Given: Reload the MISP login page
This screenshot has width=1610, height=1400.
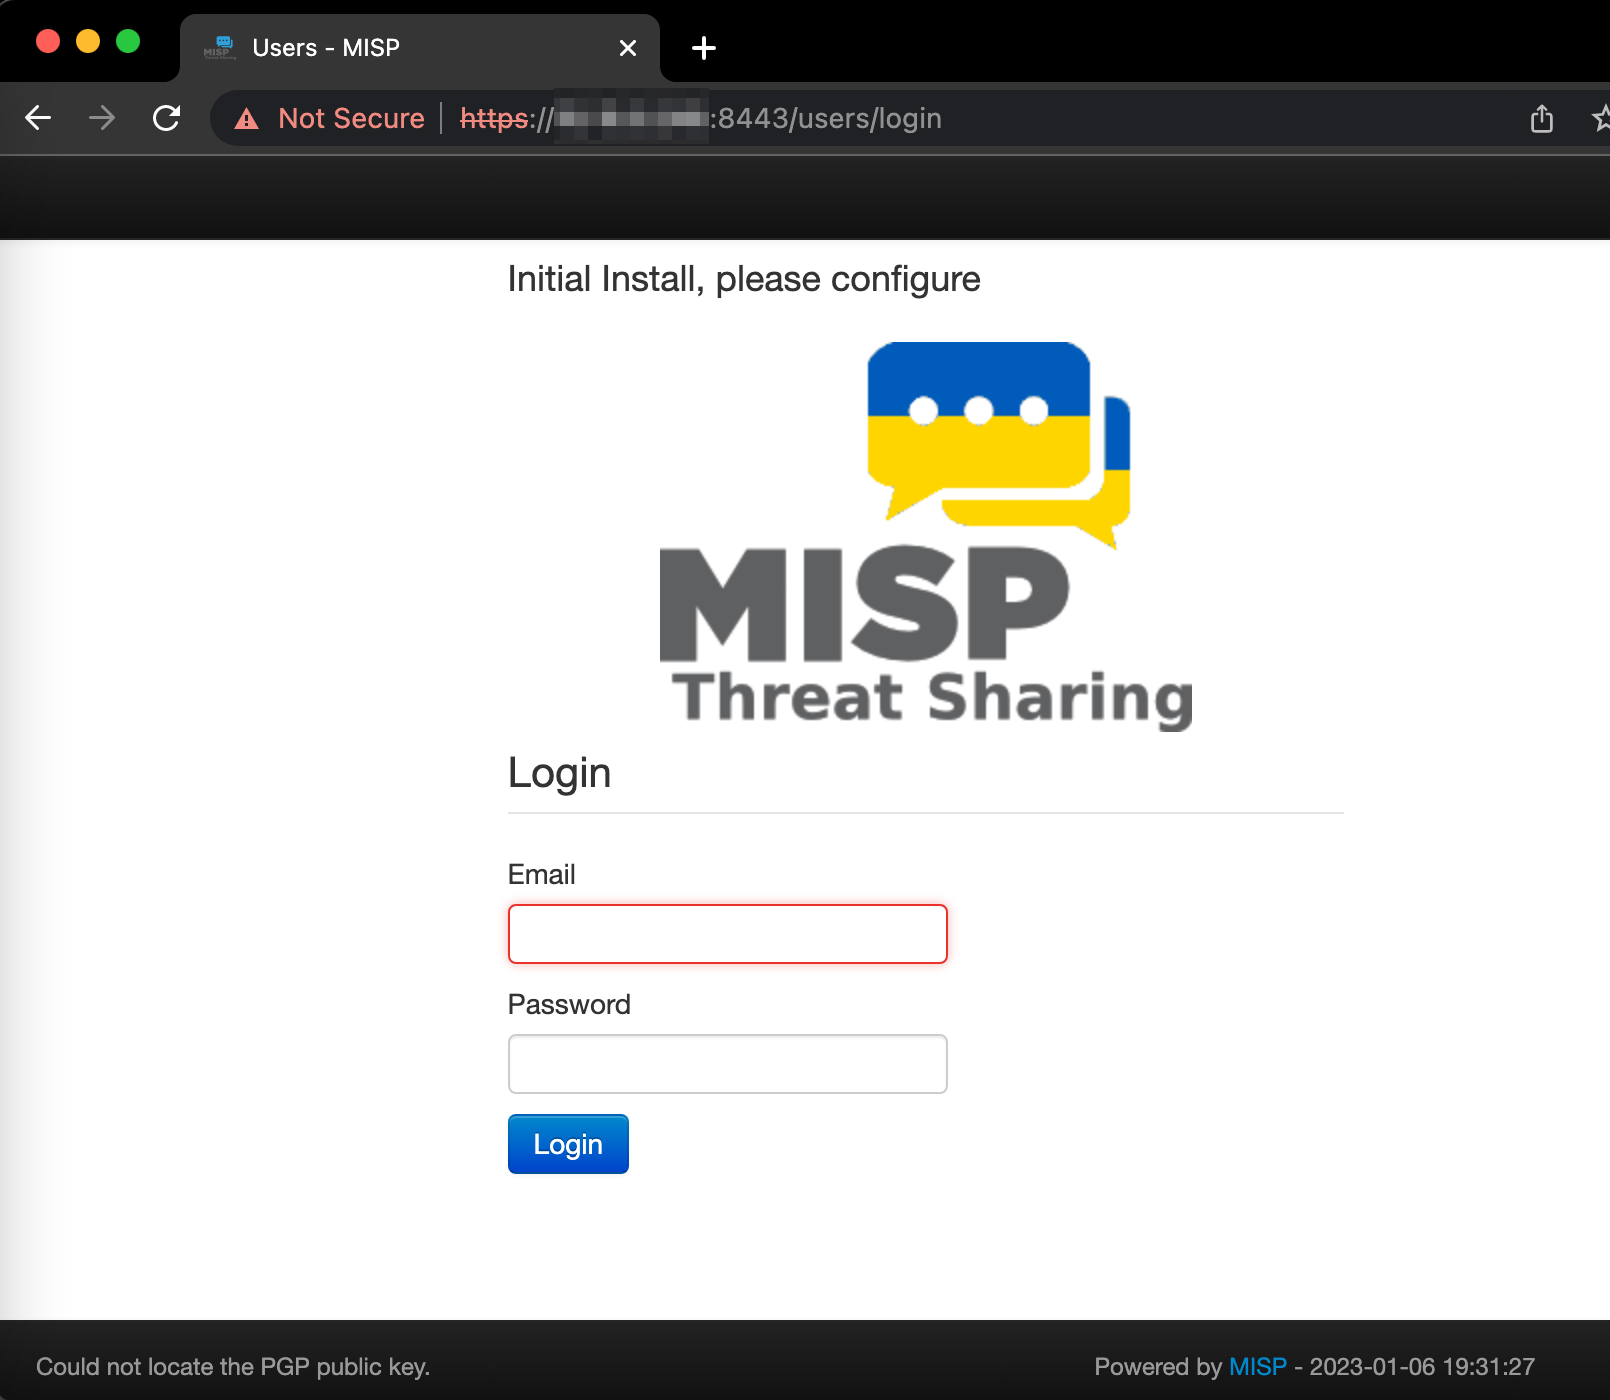Looking at the screenshot, I should pos(166,117).
